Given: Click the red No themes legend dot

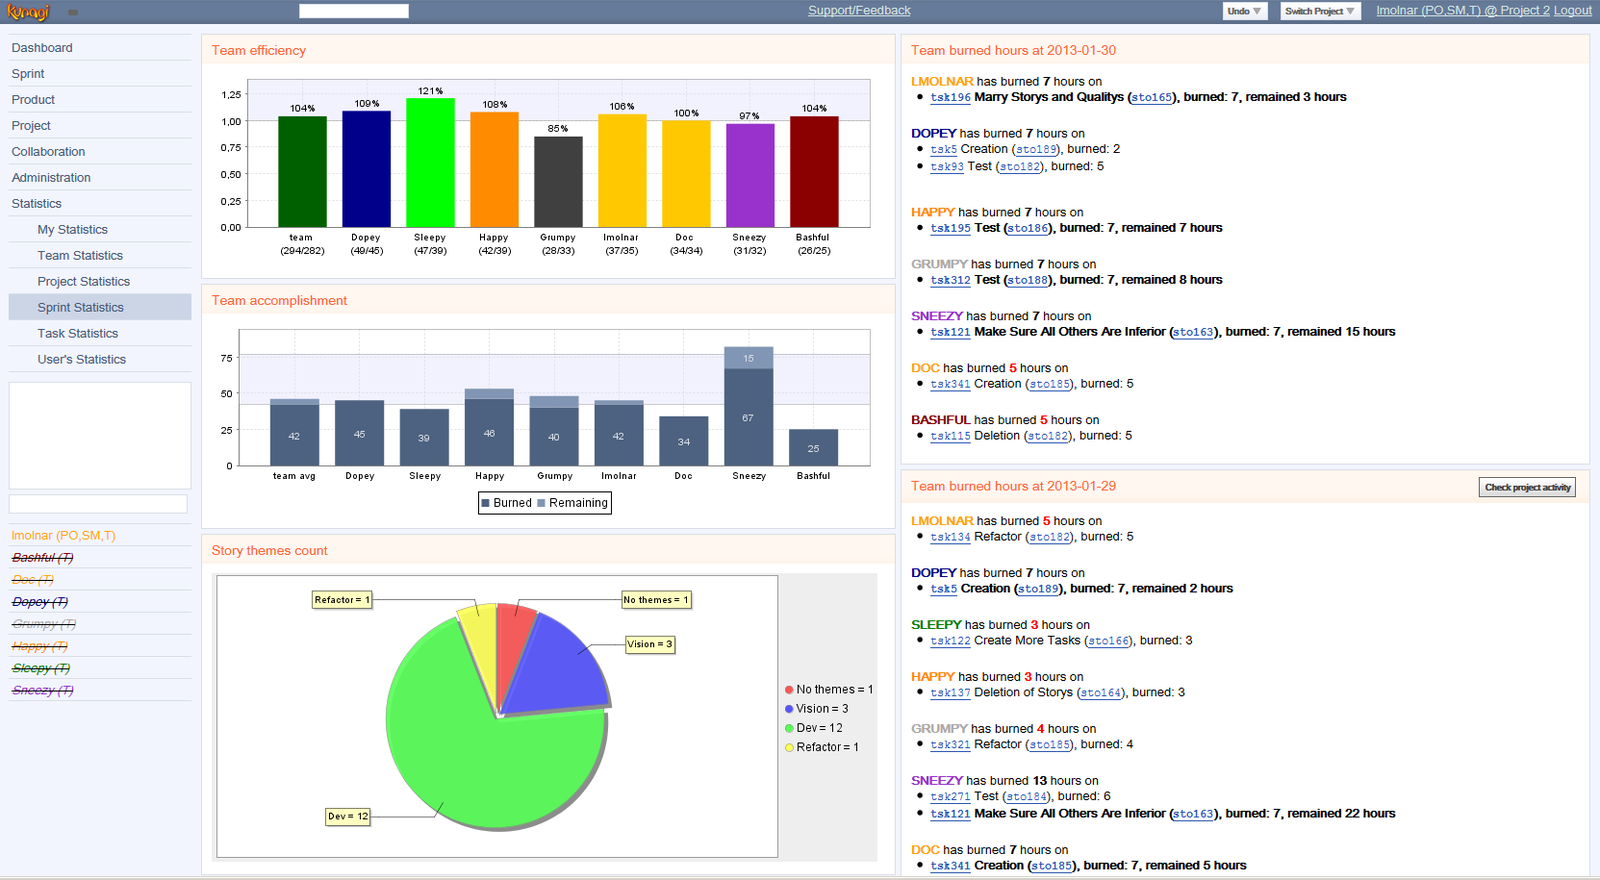Looking at the screenshot, I should [x=789, y=690].
